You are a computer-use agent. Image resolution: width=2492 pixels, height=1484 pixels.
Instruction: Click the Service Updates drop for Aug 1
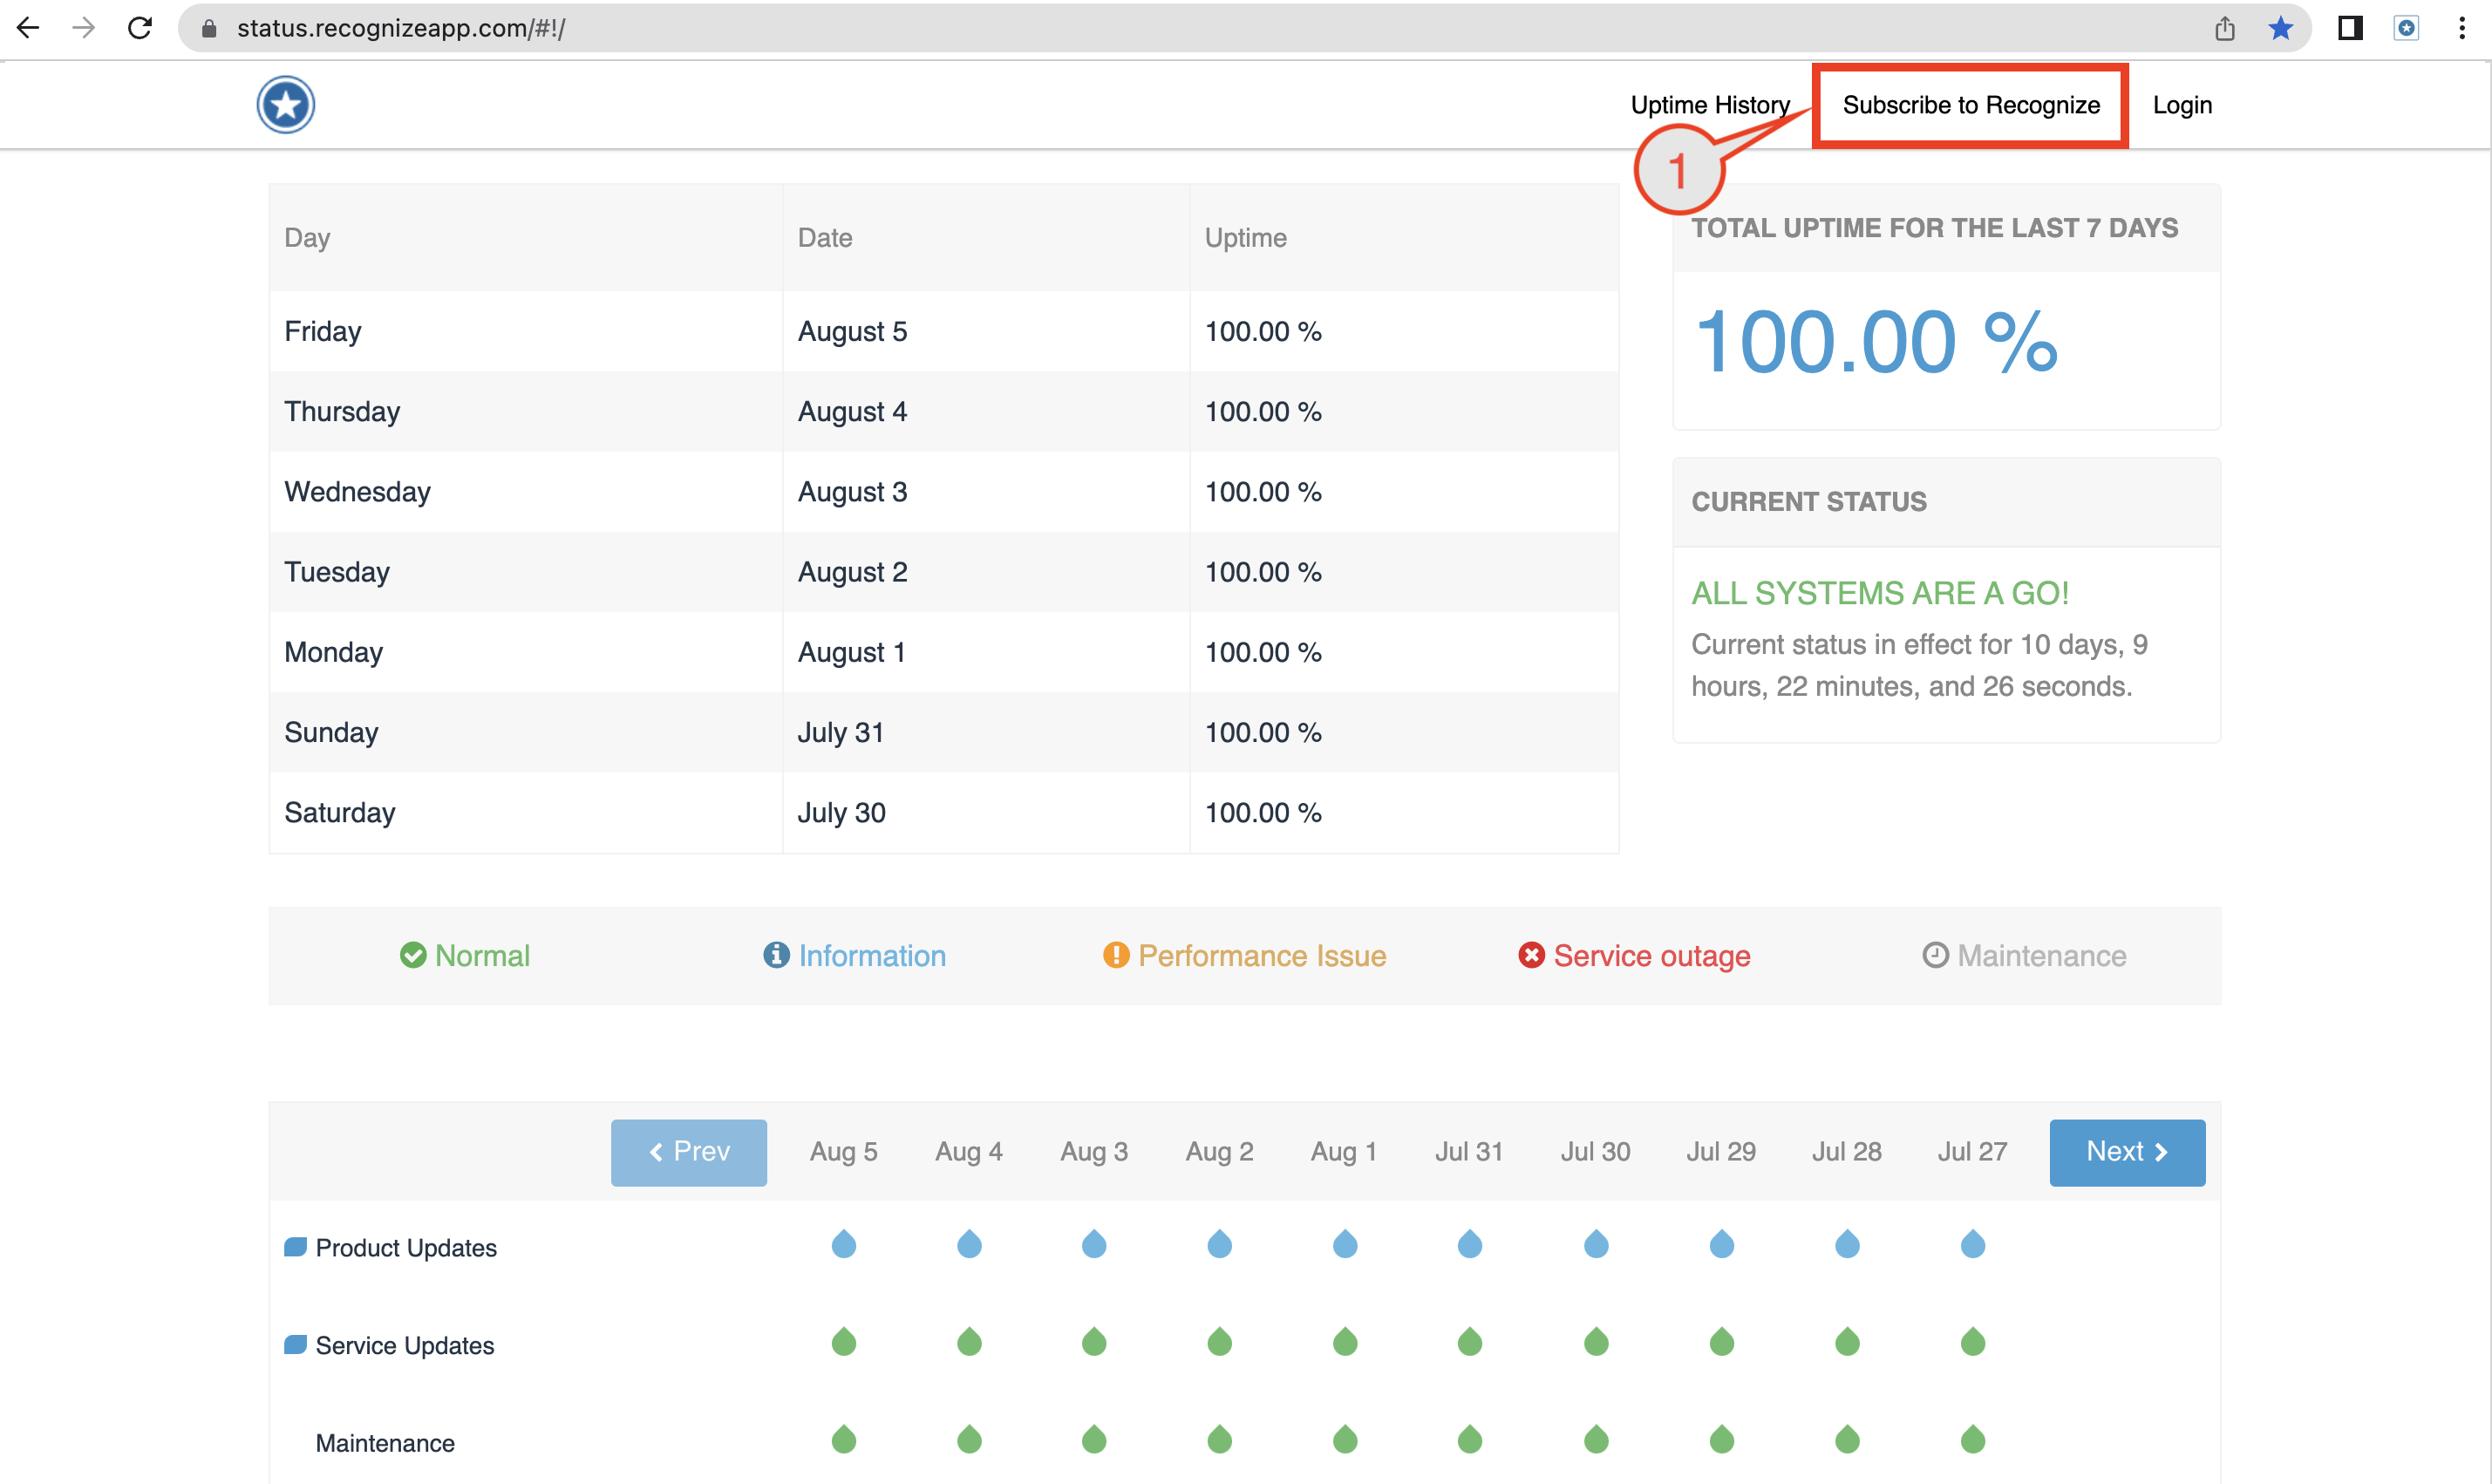point(1345,1342)
